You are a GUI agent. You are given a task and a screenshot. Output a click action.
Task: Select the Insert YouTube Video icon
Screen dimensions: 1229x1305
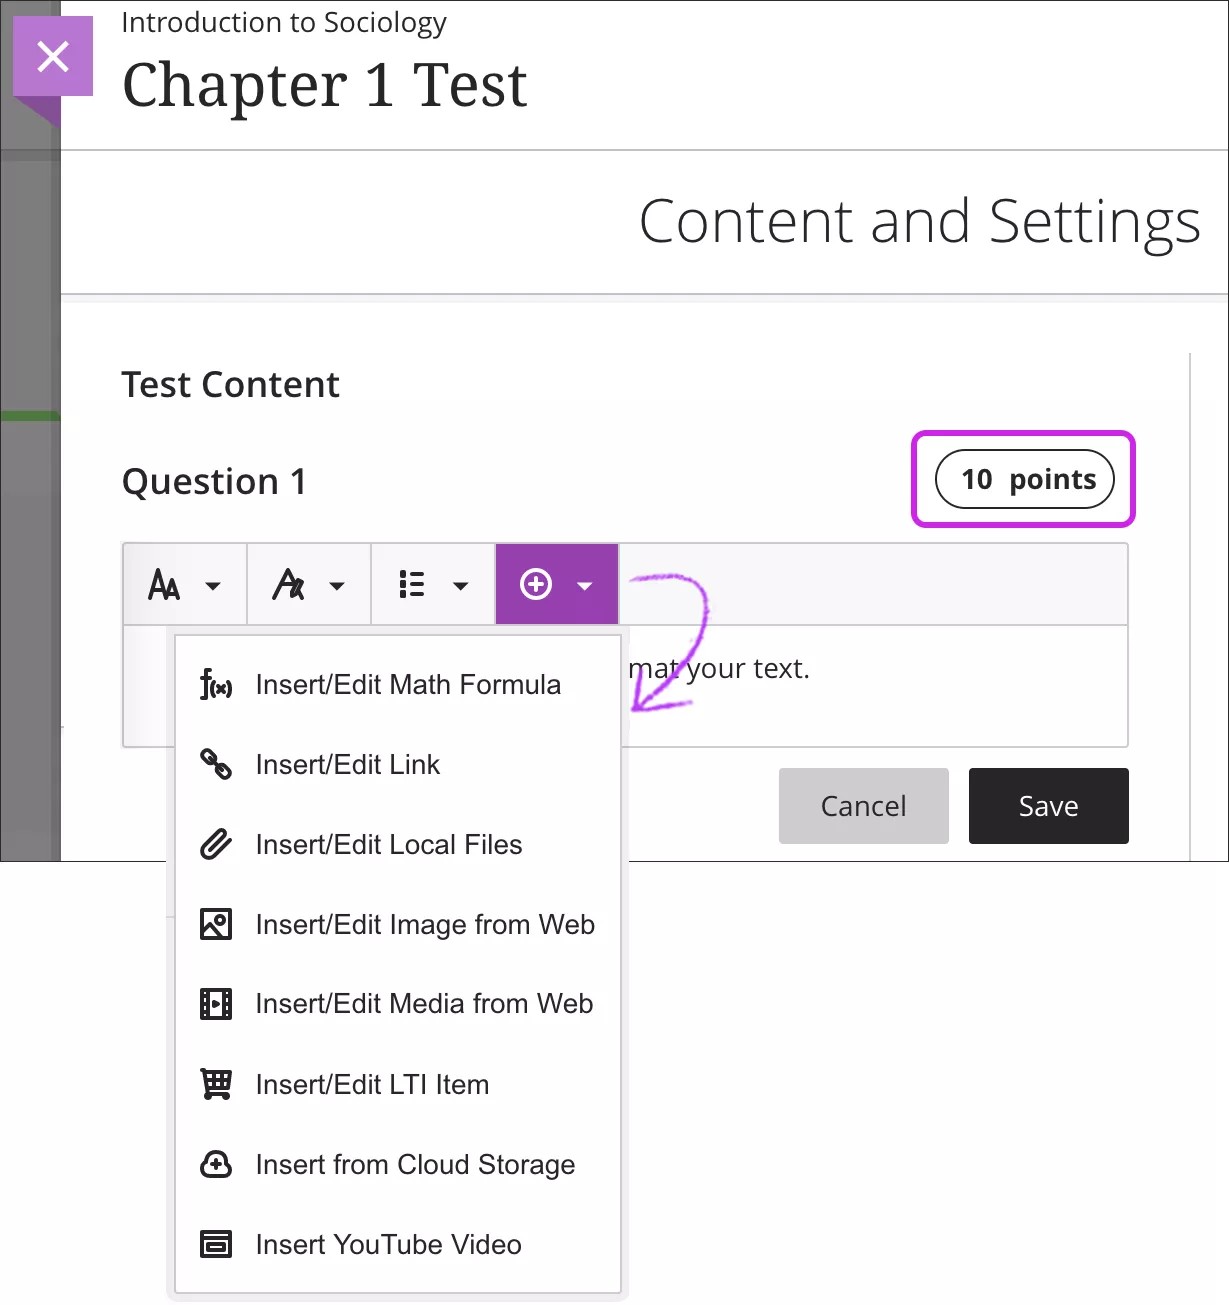[x=215, y=1244]
